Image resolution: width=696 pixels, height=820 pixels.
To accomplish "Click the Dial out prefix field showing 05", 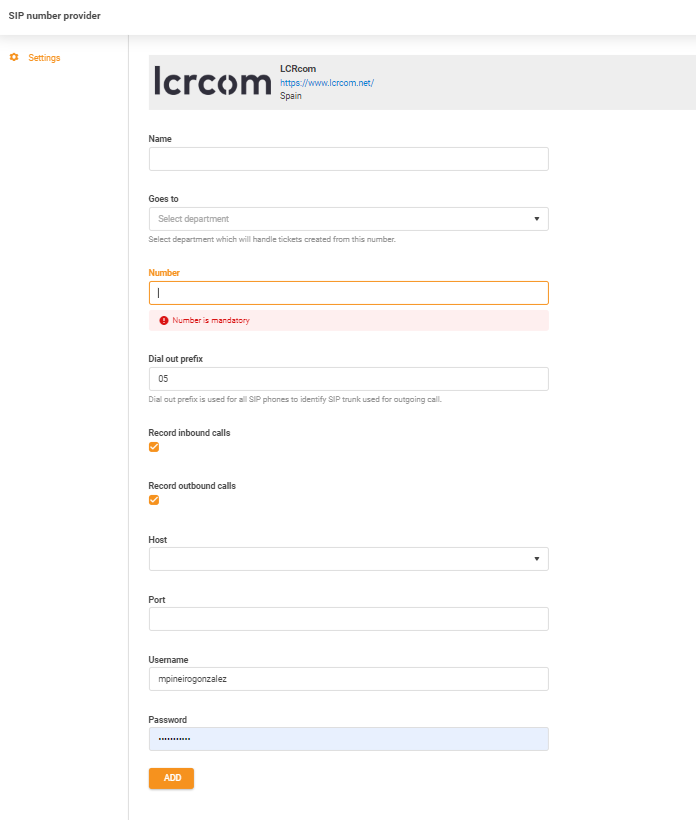I will click(348, 378).
